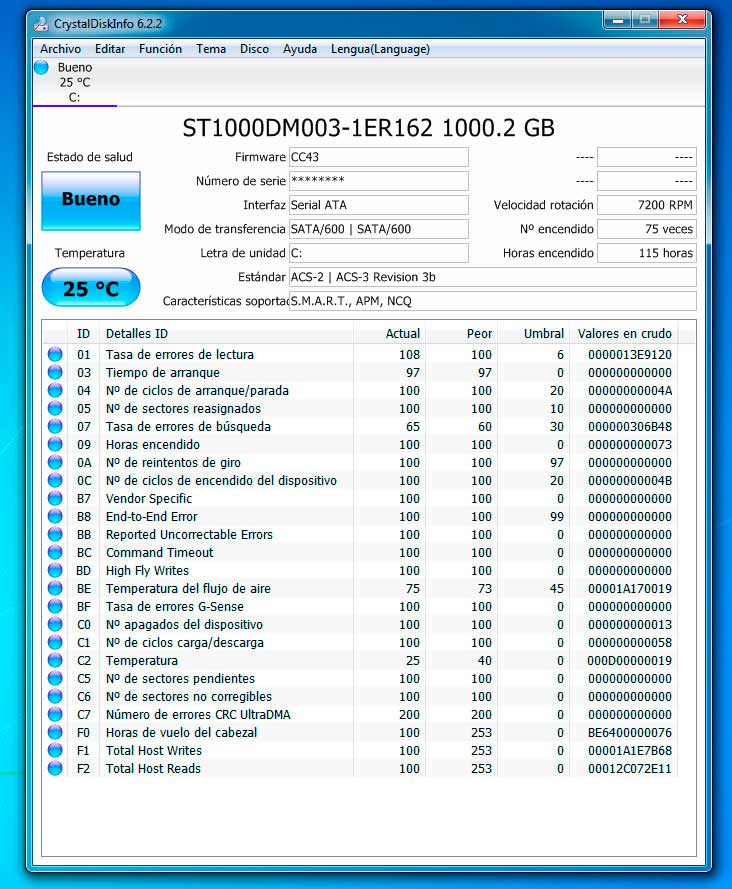Click status icon for Command Timeout row
Viewport: 732px width, 889px height.
click(55, 552)
